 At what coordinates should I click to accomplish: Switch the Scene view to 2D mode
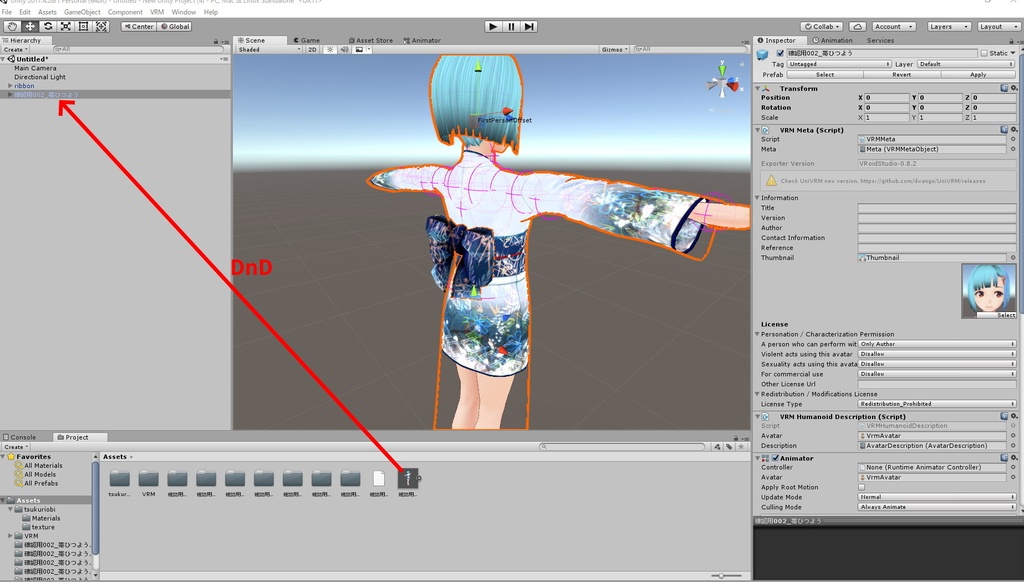(312, 49)
